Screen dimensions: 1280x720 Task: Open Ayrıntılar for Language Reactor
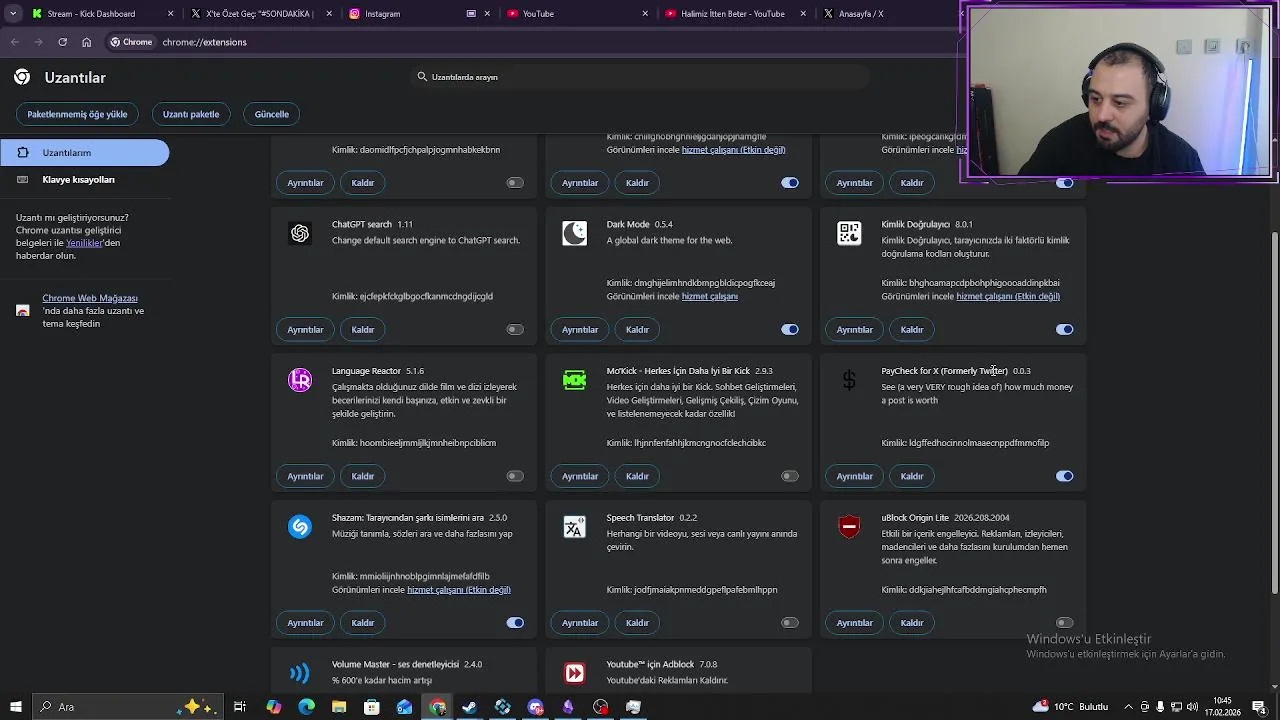(305, 476)
